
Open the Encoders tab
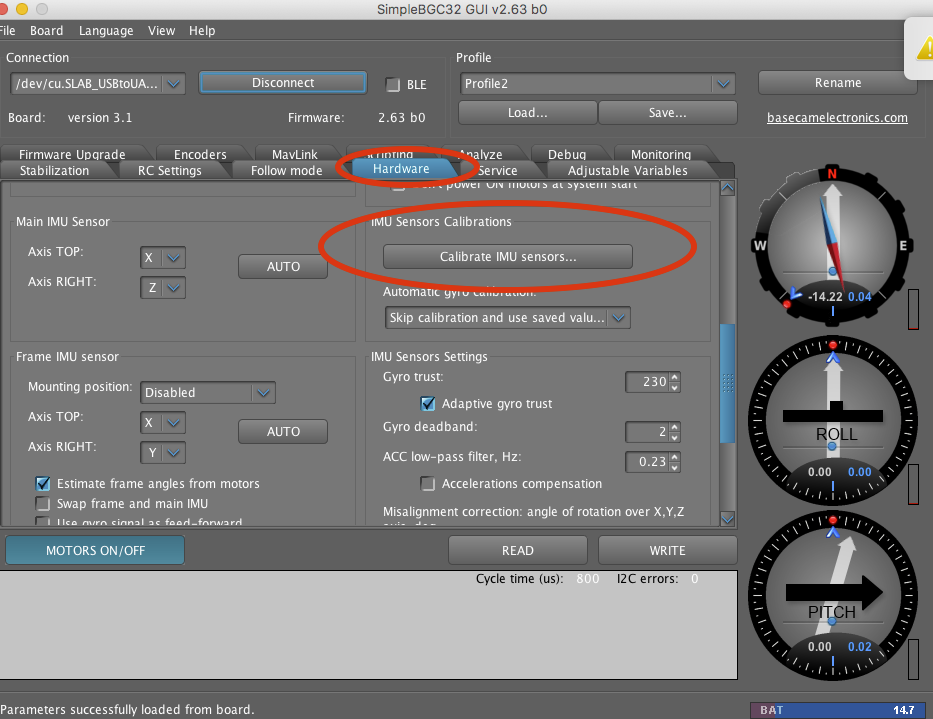click(200, 154)
